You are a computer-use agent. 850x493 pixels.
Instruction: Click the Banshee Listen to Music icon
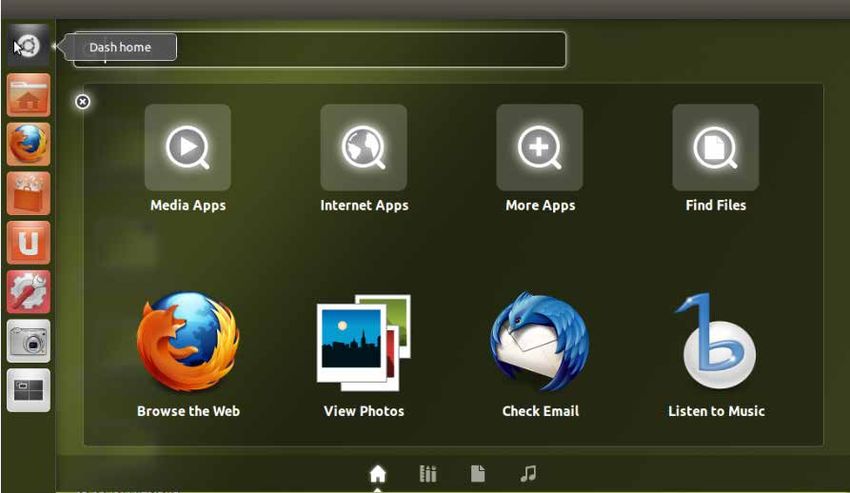tap(716, 341)
